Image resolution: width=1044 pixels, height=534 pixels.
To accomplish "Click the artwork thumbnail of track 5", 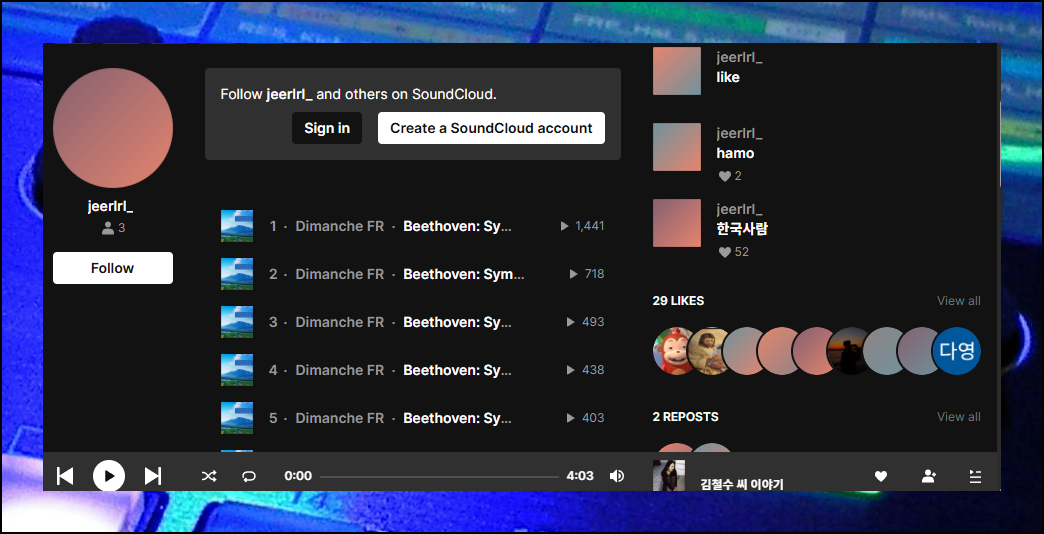I will [237, 417].
